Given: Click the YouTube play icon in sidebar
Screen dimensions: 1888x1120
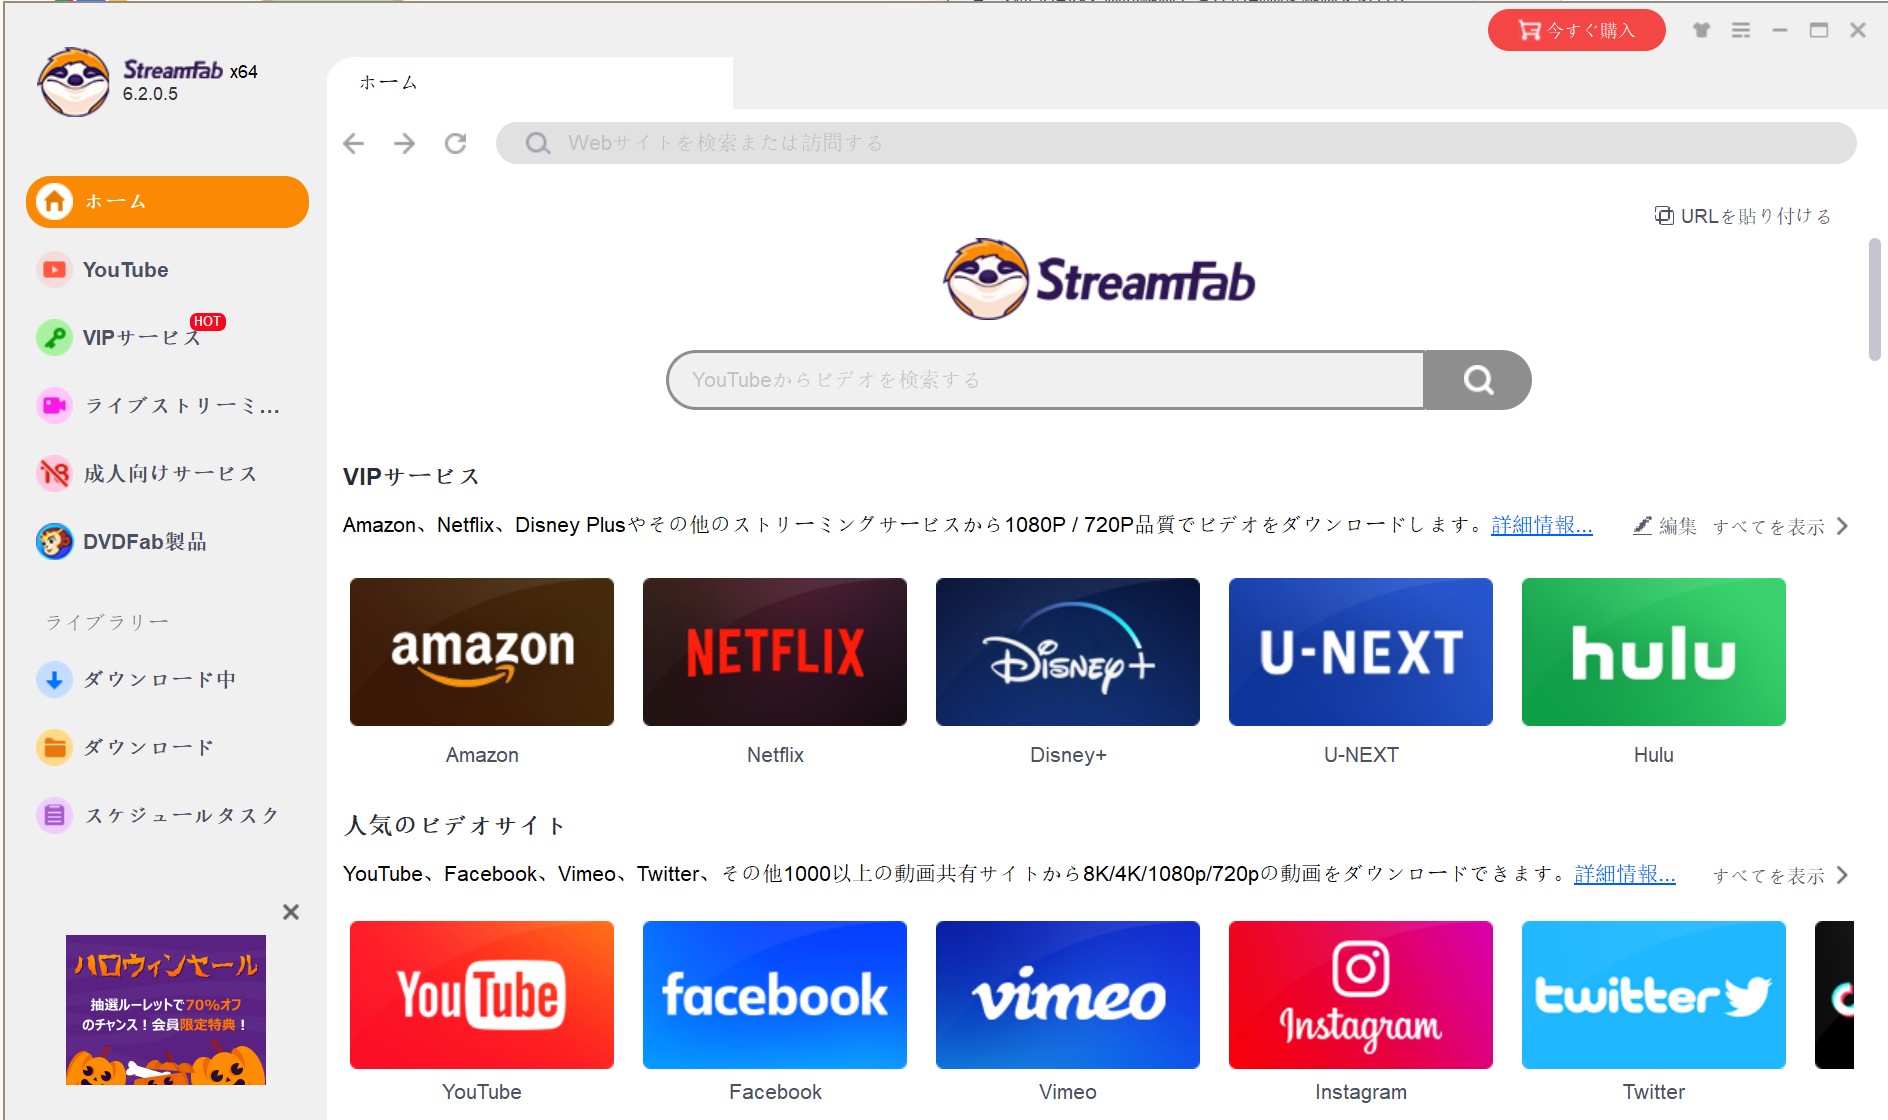Looking at the screenshot, I should click(x=54, y=270).
